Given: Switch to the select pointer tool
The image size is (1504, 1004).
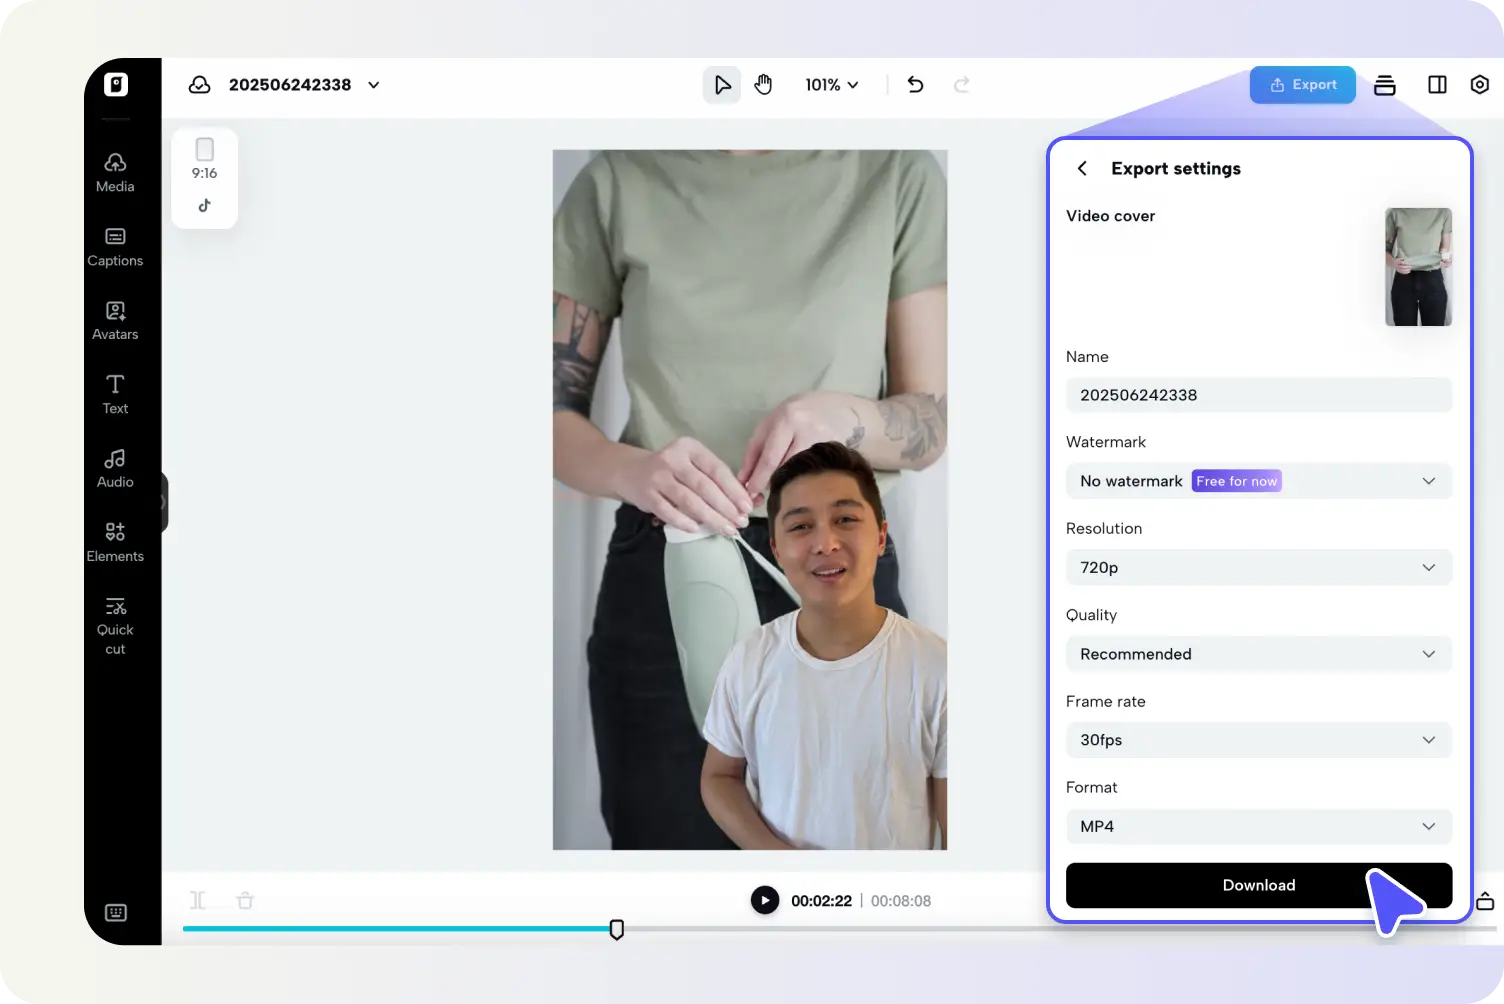Looking at the screenshot, I should coord(721,84).
